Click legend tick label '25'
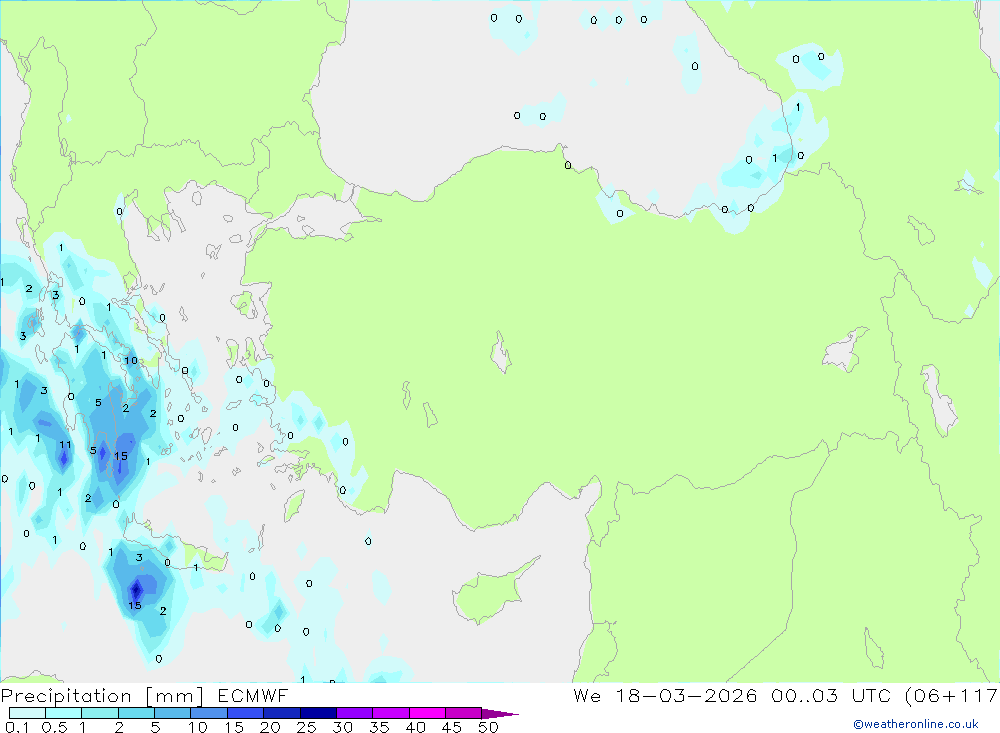This screenshot has width=1000, height=733. [307, 727]
